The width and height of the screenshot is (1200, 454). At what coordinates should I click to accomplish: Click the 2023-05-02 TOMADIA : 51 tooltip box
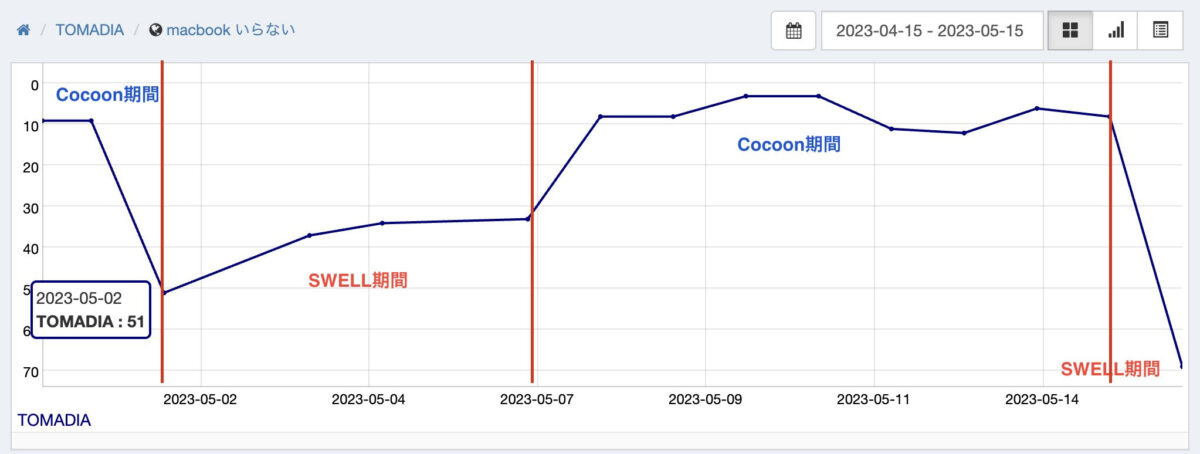click(x=91, y=310)
